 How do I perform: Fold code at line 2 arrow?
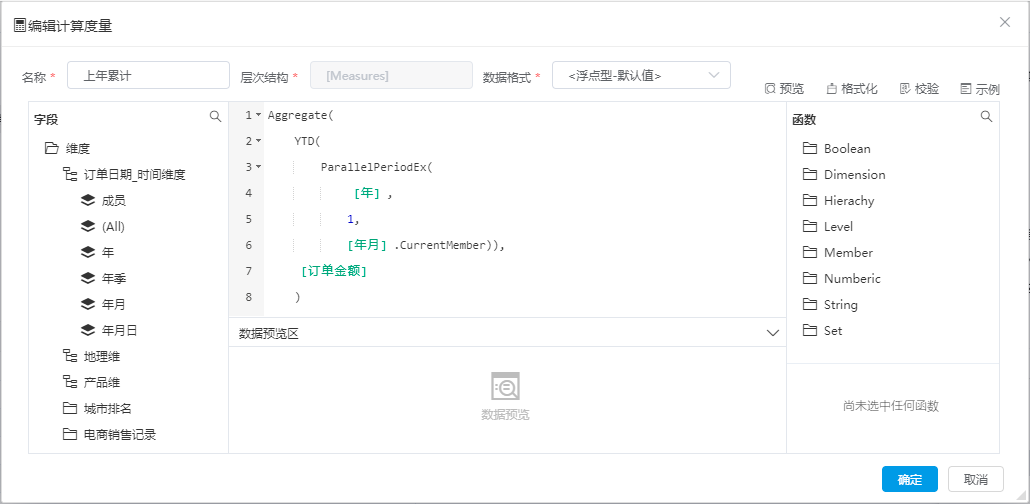point(258,141)
